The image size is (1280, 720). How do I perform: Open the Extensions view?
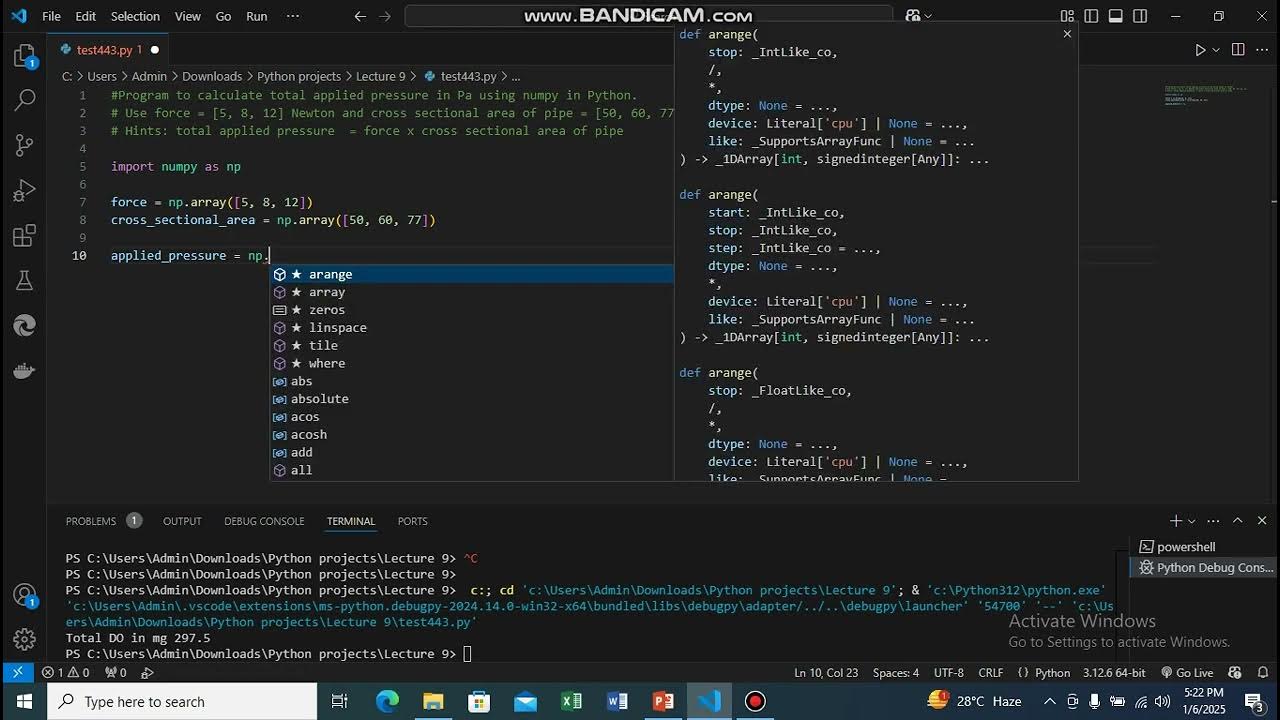(24, 236)
